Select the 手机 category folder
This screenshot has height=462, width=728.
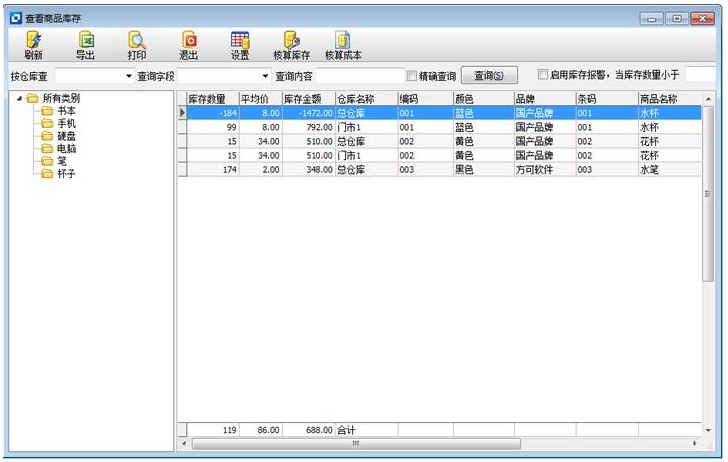coord(65,123)
